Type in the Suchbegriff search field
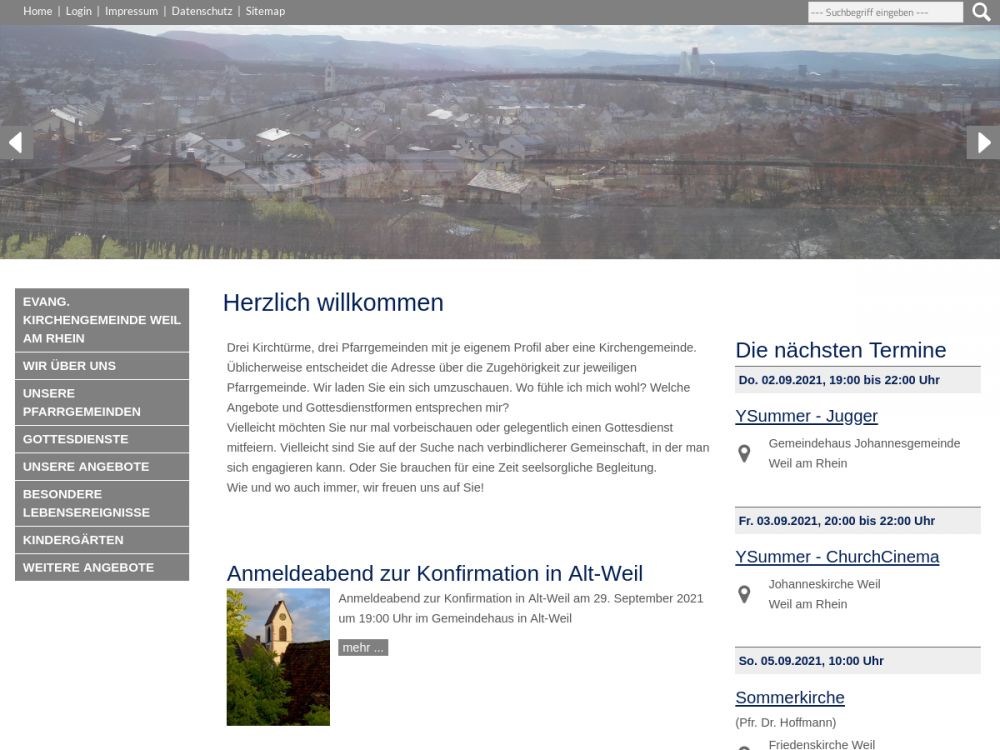 coord(884,12)
